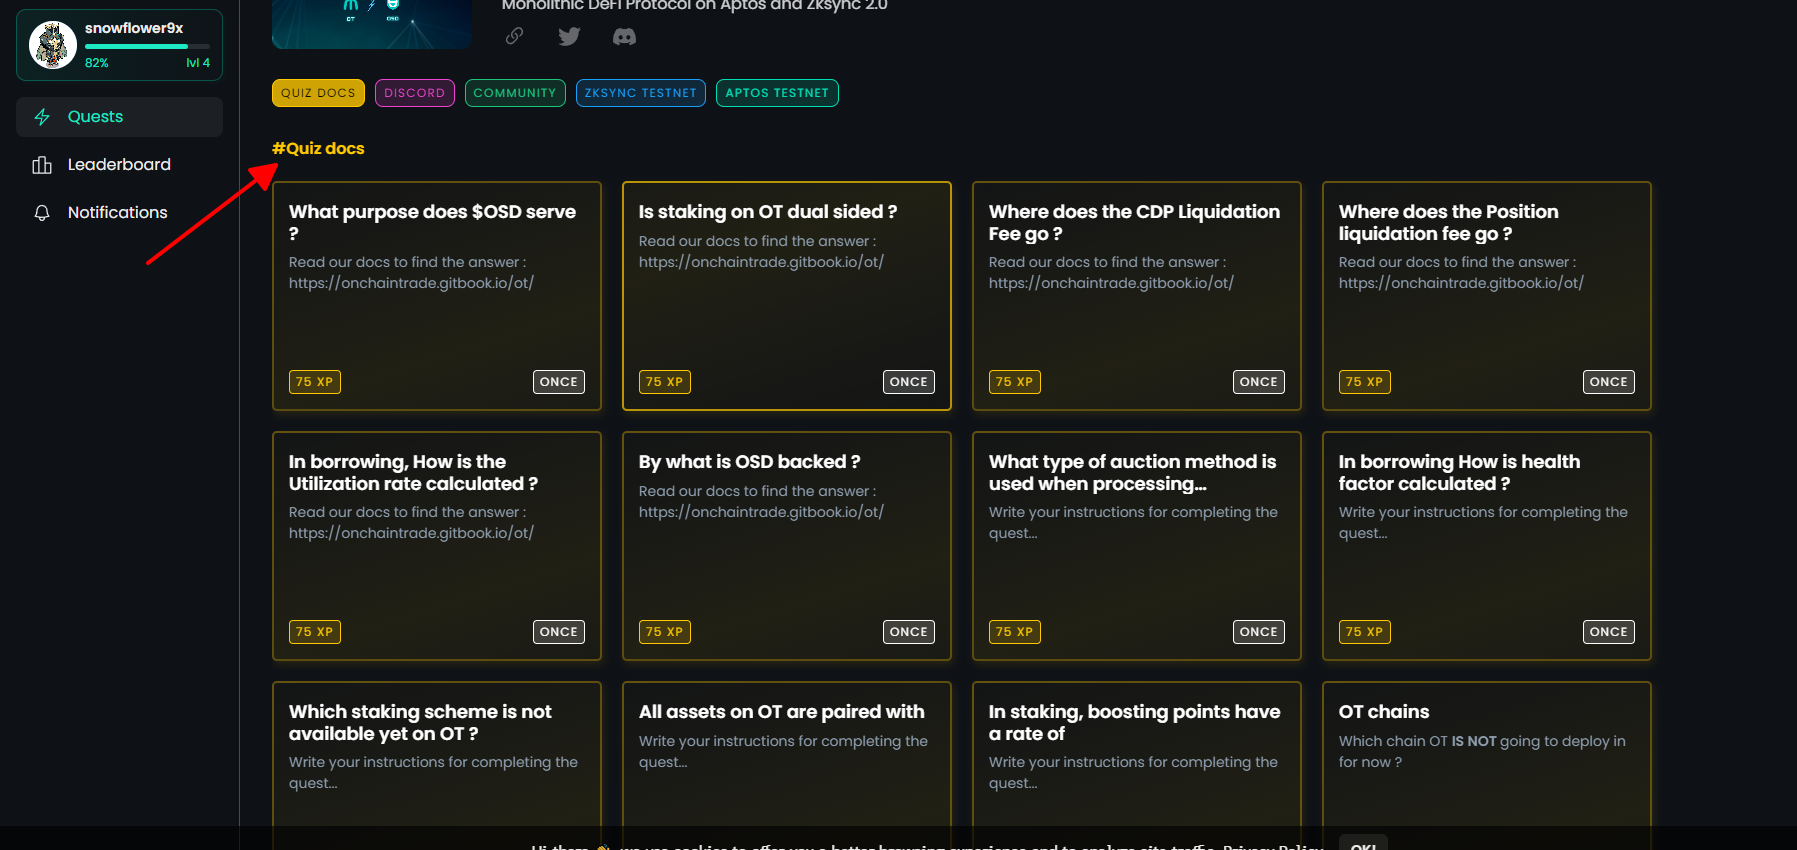Click gitbook URL text in 'OT dual sided' card
Viewport: 1797px width, 850px height.
point(761,262)
